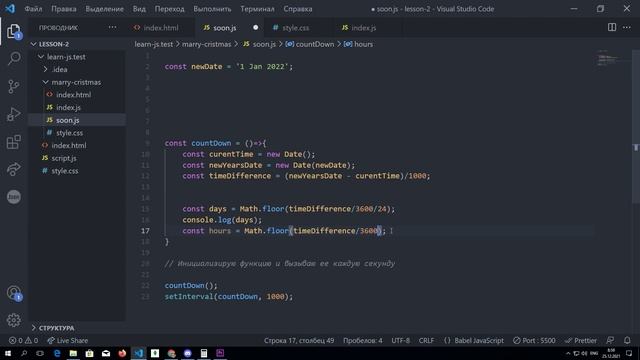
Task: Click the VS Code logo icon
Action: tap(10, 9)
